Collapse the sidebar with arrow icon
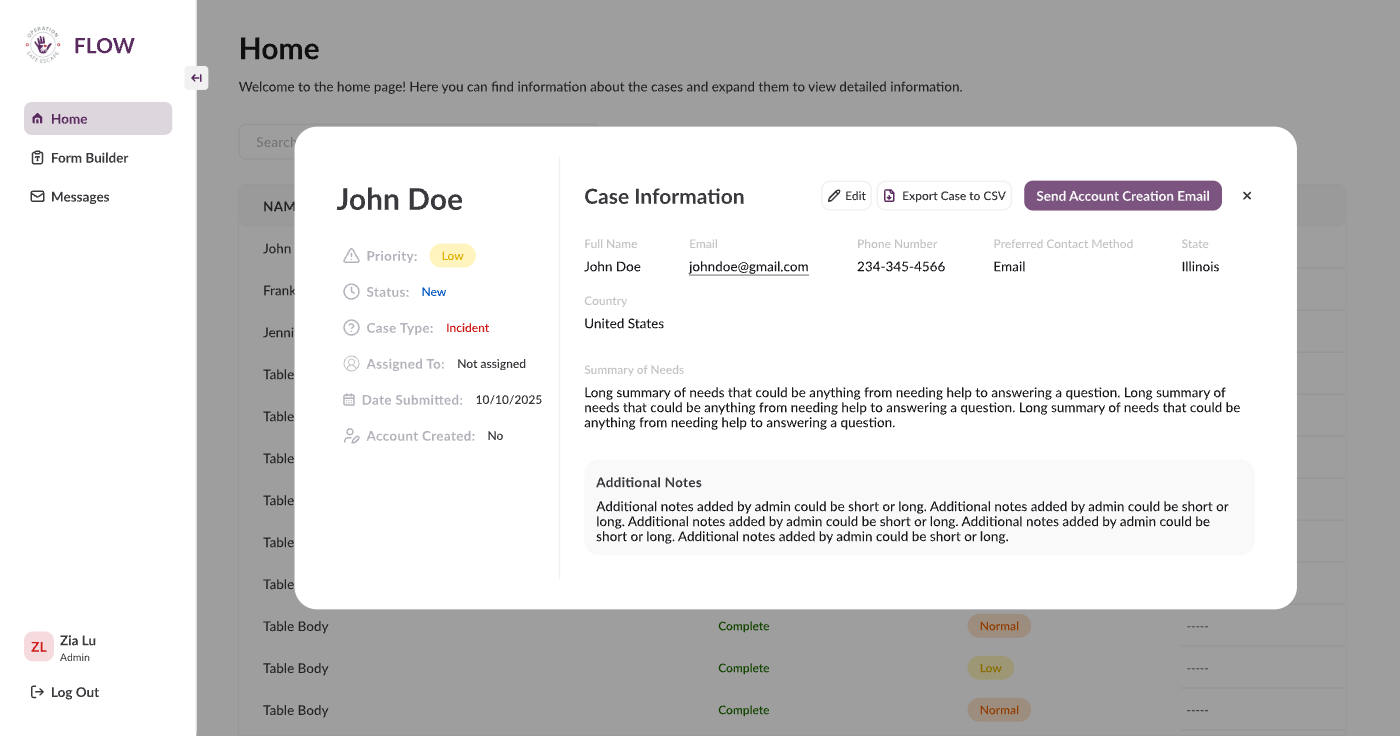 coord(196,78)
